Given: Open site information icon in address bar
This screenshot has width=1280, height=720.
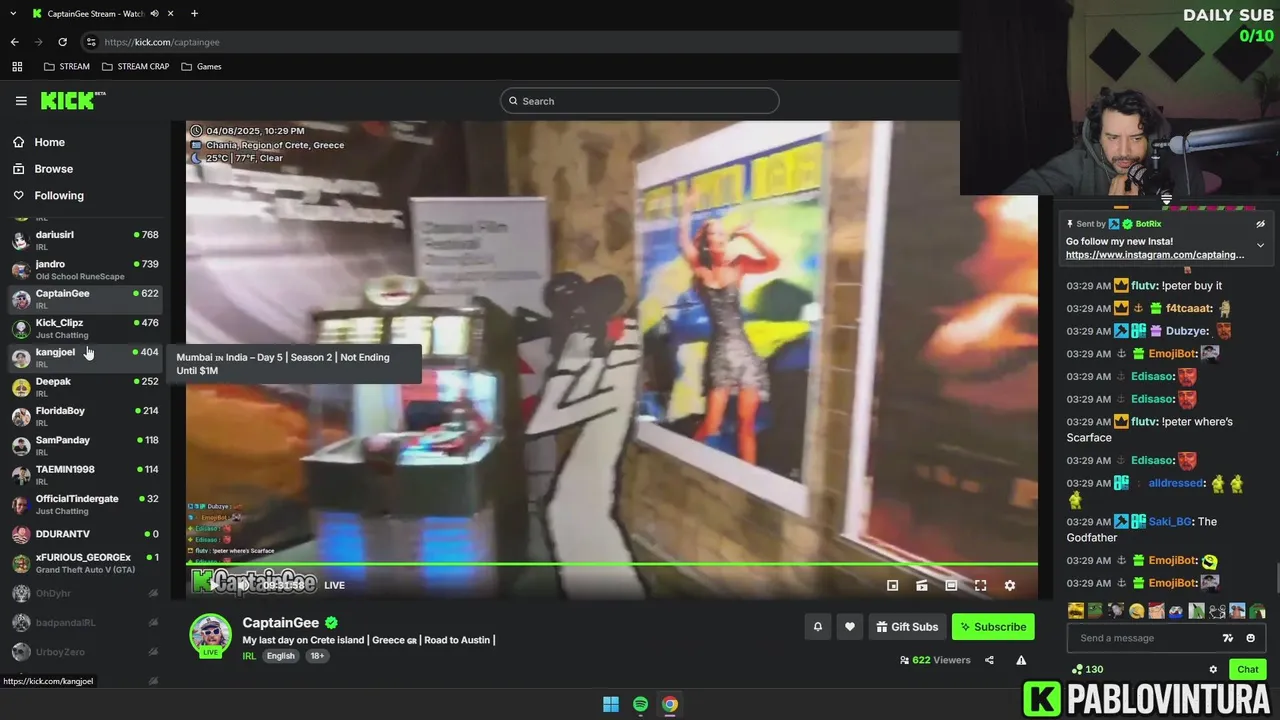Looking at the screenshot, I should 91,42.
